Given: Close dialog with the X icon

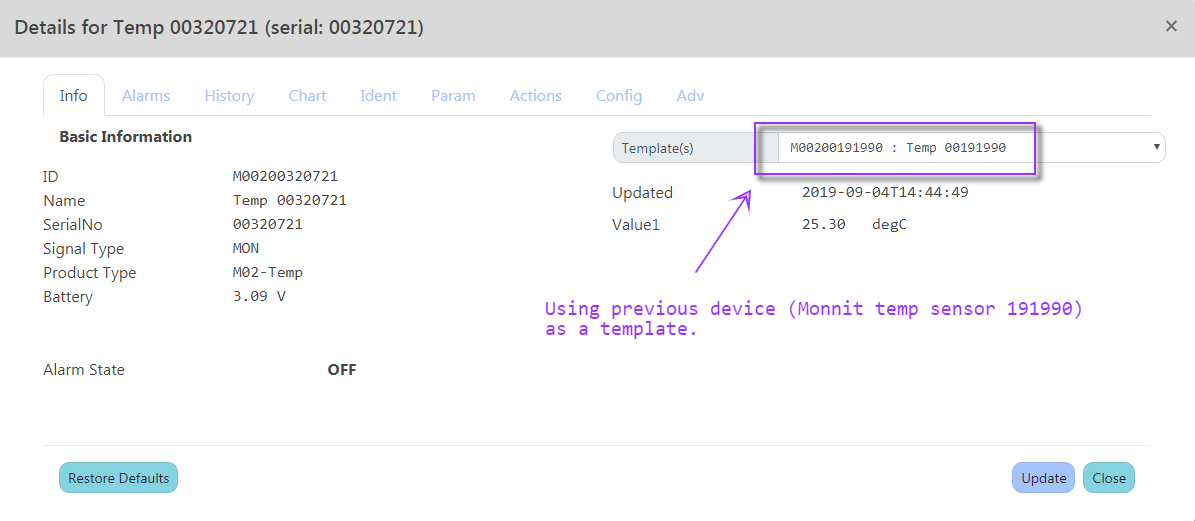Looking at the screenshot, I should tap(1171, 27).
